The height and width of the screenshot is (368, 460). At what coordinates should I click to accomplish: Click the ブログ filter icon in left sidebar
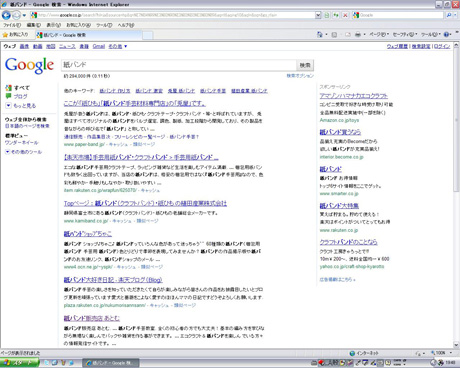(x=9, y=96)
